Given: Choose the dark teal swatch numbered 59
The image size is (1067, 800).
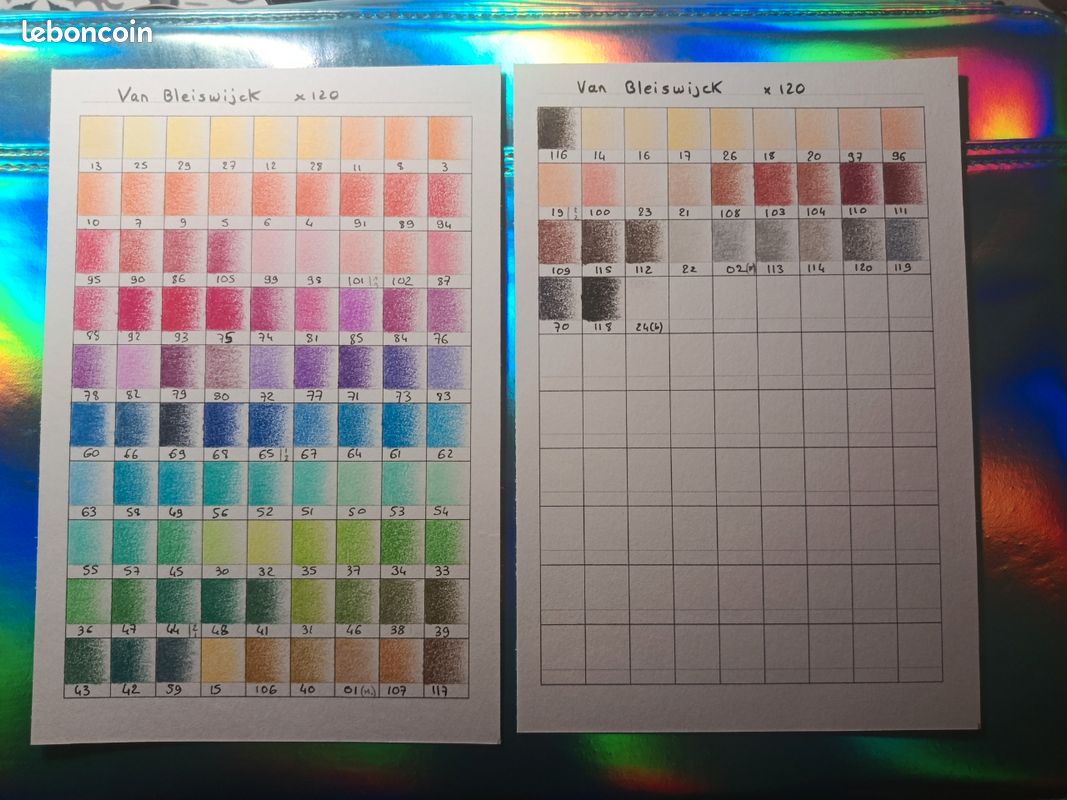Looking at the screenshot, I should [x=177, y=661].
